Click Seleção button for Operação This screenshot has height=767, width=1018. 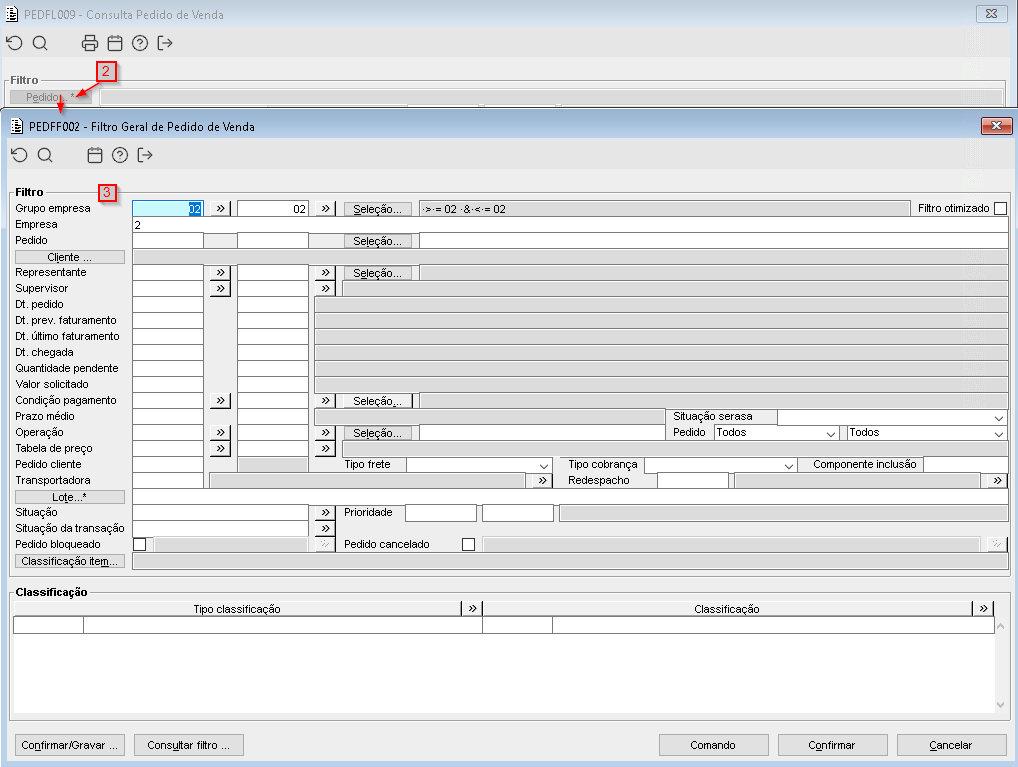(x=377, y=433)
